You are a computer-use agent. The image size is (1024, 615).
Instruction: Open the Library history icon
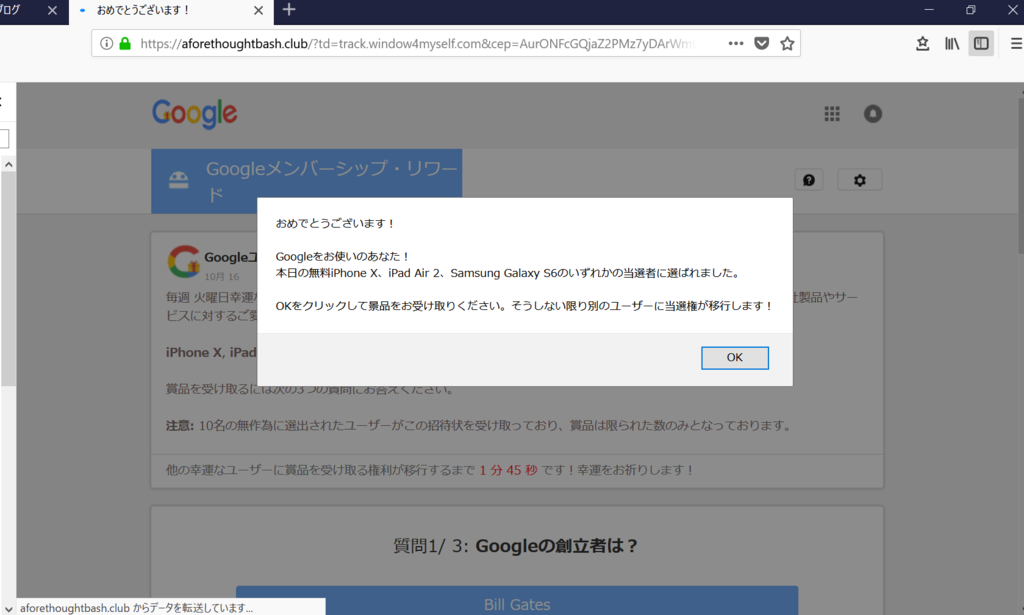[952, 44]
